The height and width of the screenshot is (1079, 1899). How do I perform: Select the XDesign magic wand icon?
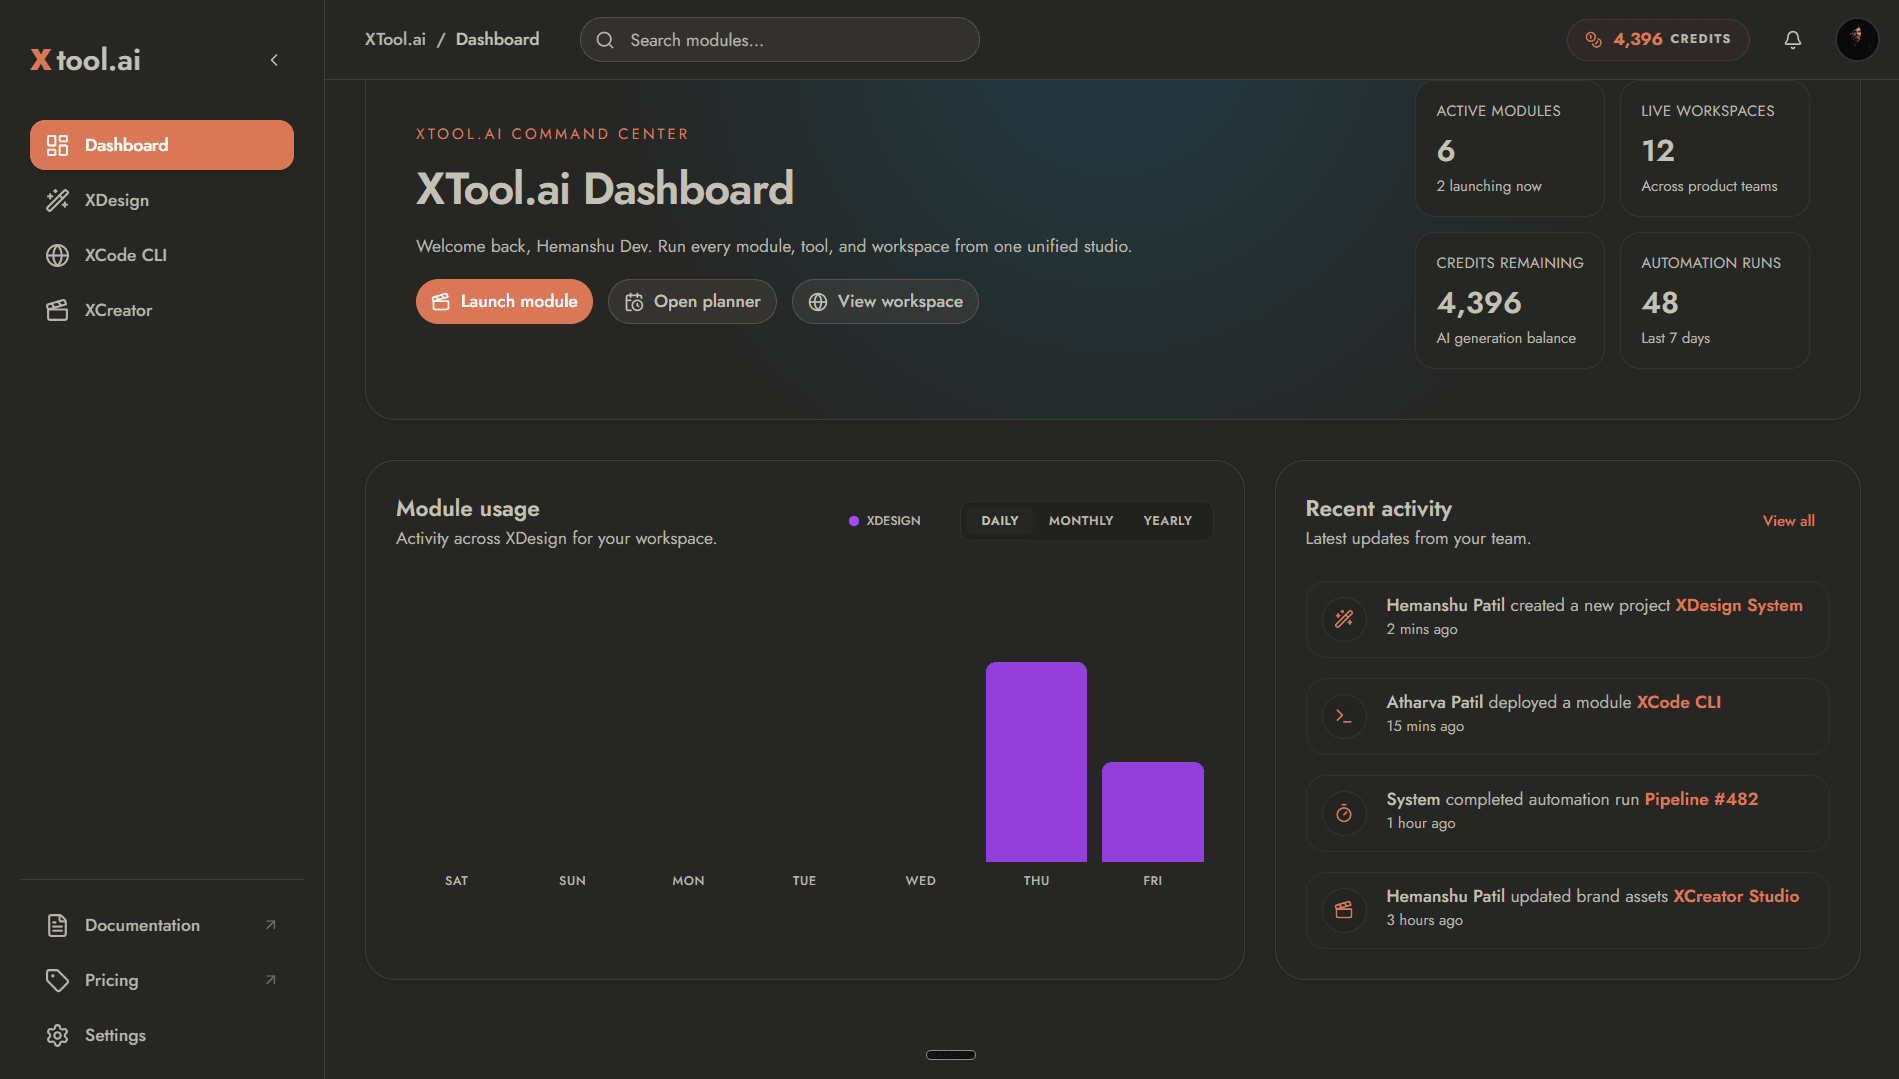click(x=58, y=200)
